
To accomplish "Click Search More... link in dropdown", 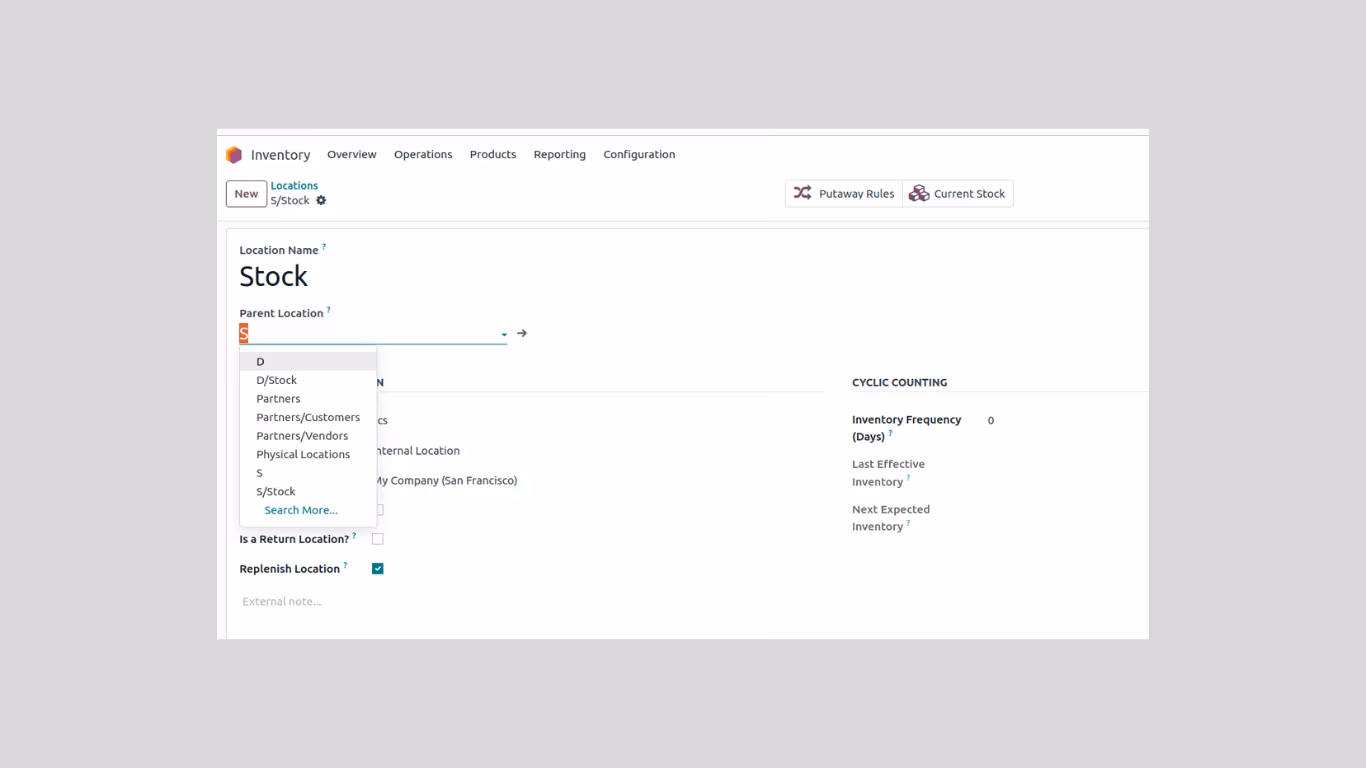I will coord(301,510).
